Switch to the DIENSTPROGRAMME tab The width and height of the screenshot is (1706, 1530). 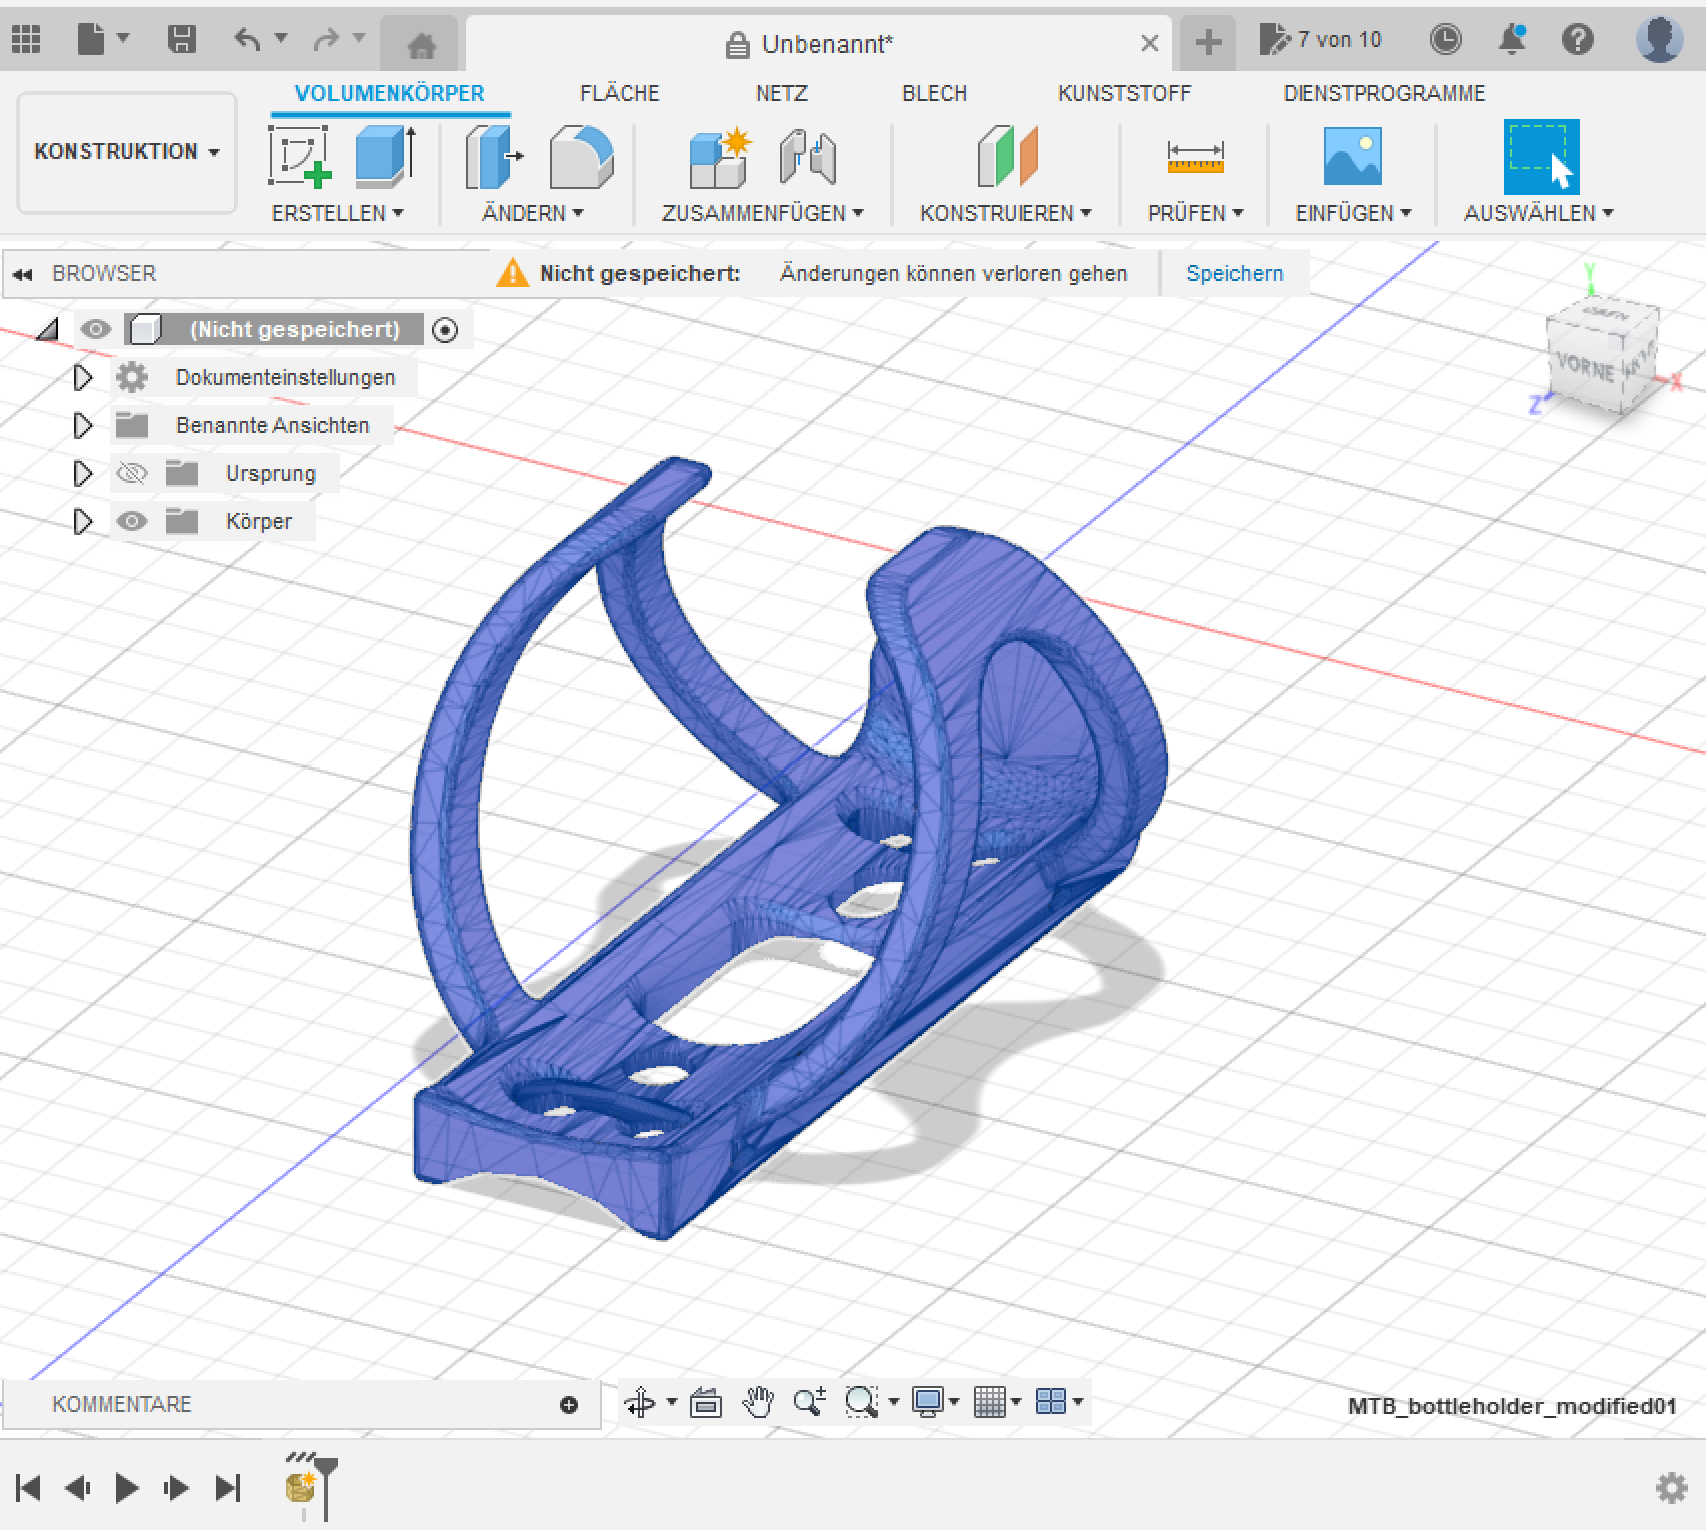point(1384,93)
